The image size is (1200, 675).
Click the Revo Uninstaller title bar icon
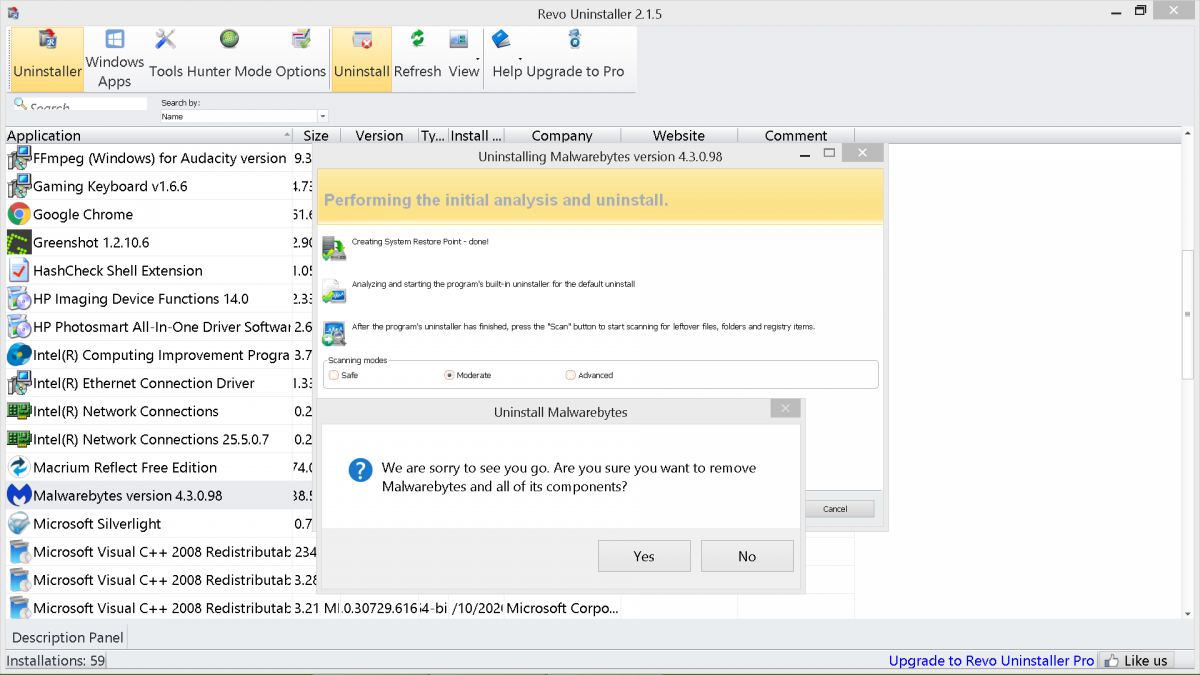tap(13, 13)
